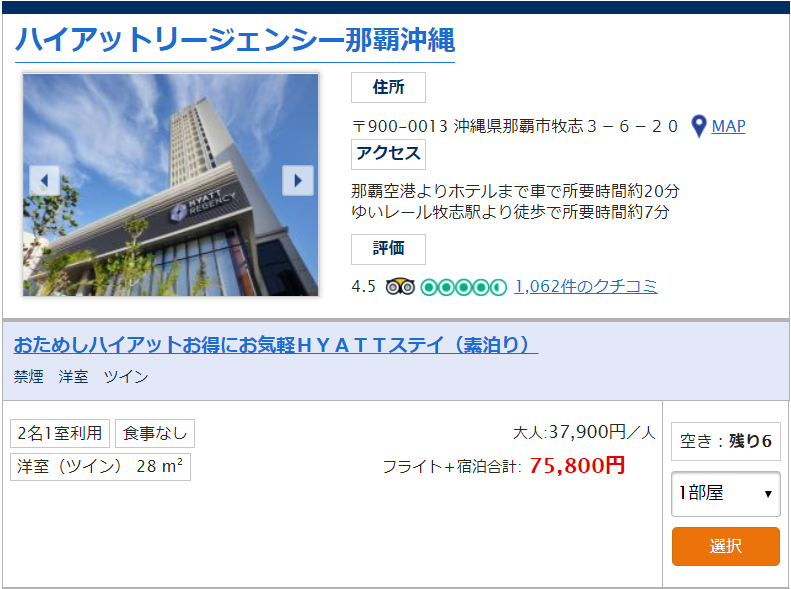791x589 pixels.
Task: Open the 1,062件のクチコミ reviews link
Action: pyautogui.click(x=586, y=286)
